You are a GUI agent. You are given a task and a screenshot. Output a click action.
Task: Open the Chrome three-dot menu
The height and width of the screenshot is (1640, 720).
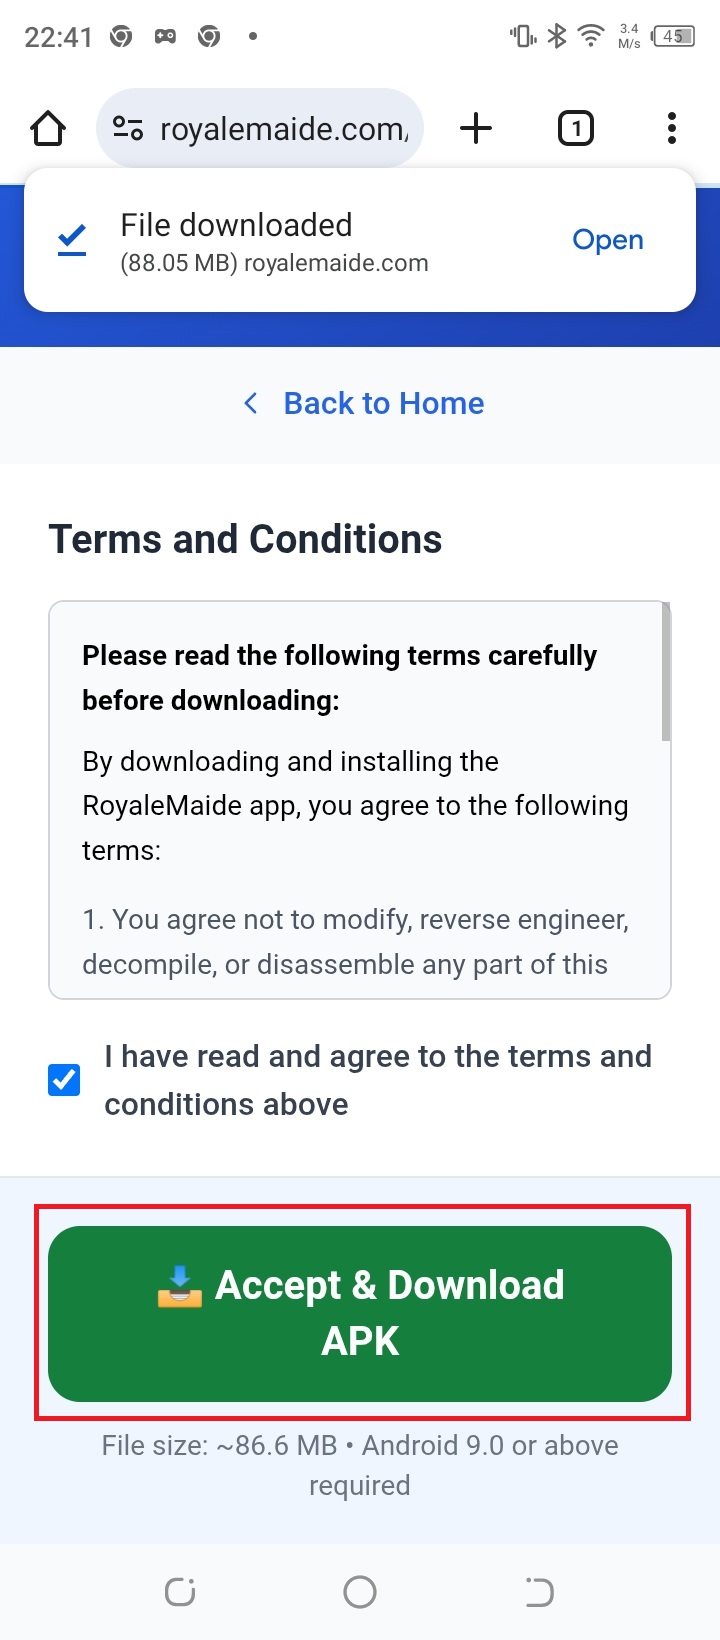coord(671,128)
